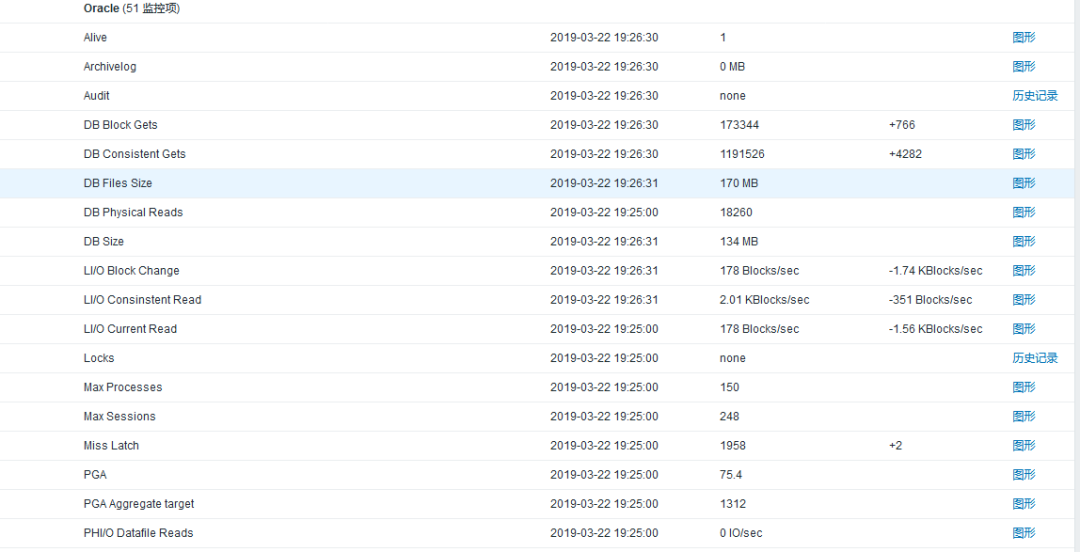1080x552 pixels.
Task: Click the value 173344 for DB Block Gets
Action: [740, 125]
